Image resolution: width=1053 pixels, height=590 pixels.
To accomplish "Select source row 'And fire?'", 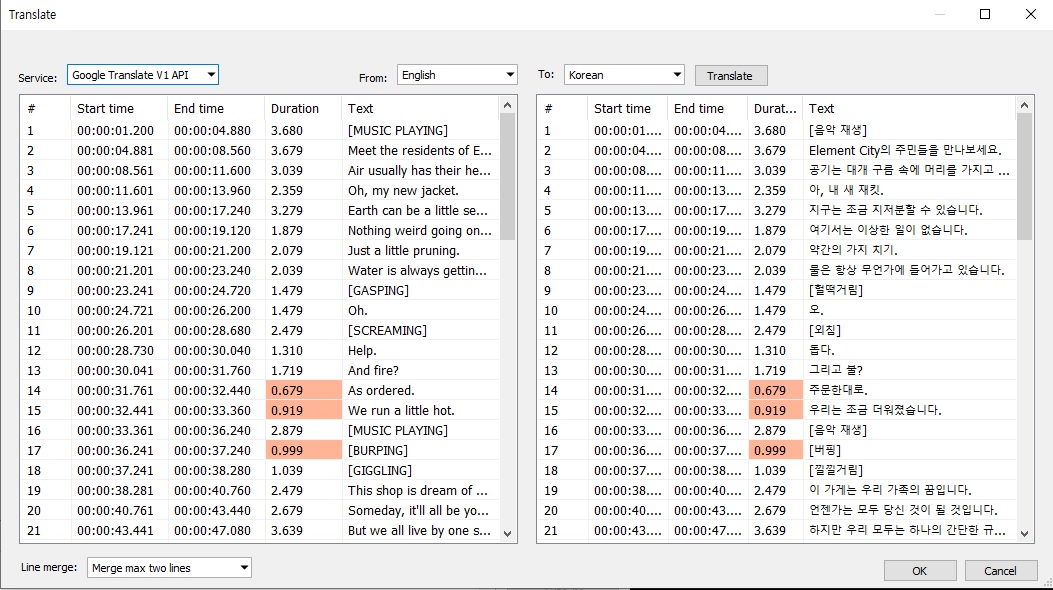I will [x=260, y=371].
